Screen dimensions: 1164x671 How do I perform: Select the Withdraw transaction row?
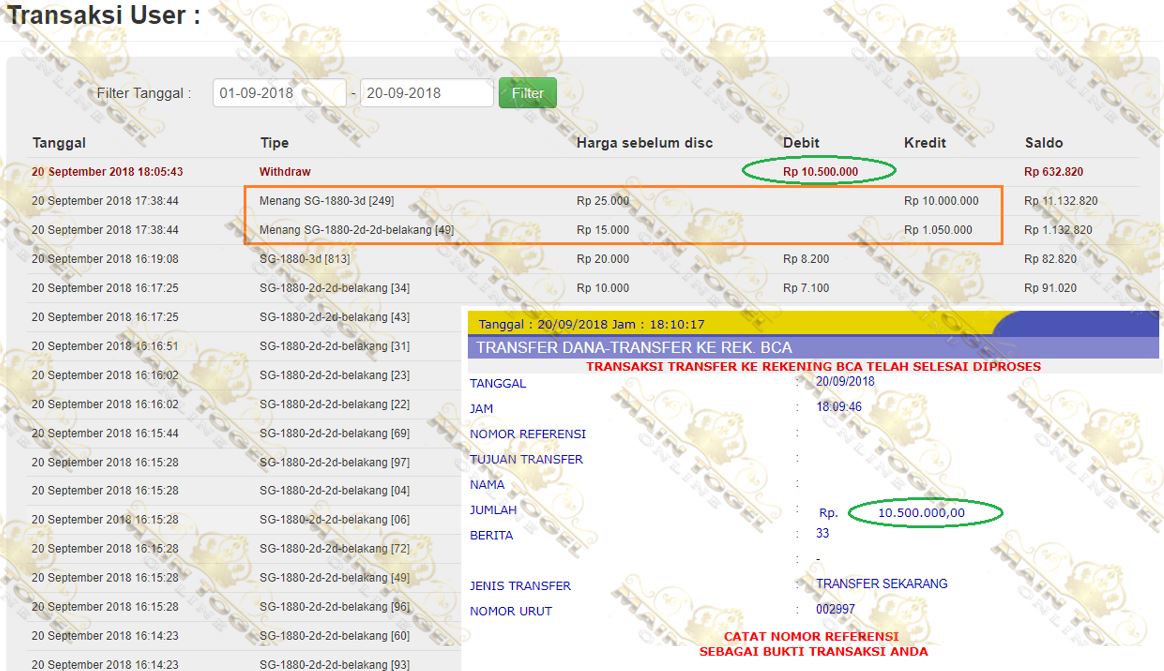click(x=285, y=172)
